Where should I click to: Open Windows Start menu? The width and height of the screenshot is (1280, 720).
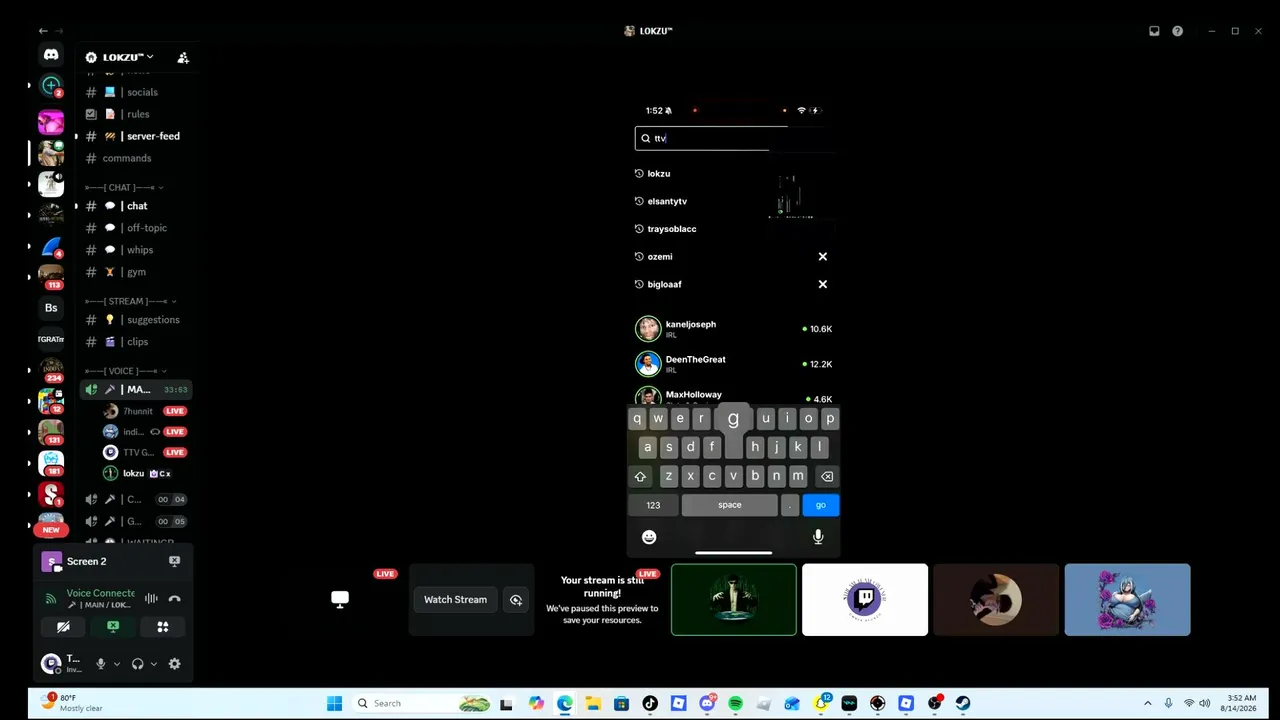[335, 703]
